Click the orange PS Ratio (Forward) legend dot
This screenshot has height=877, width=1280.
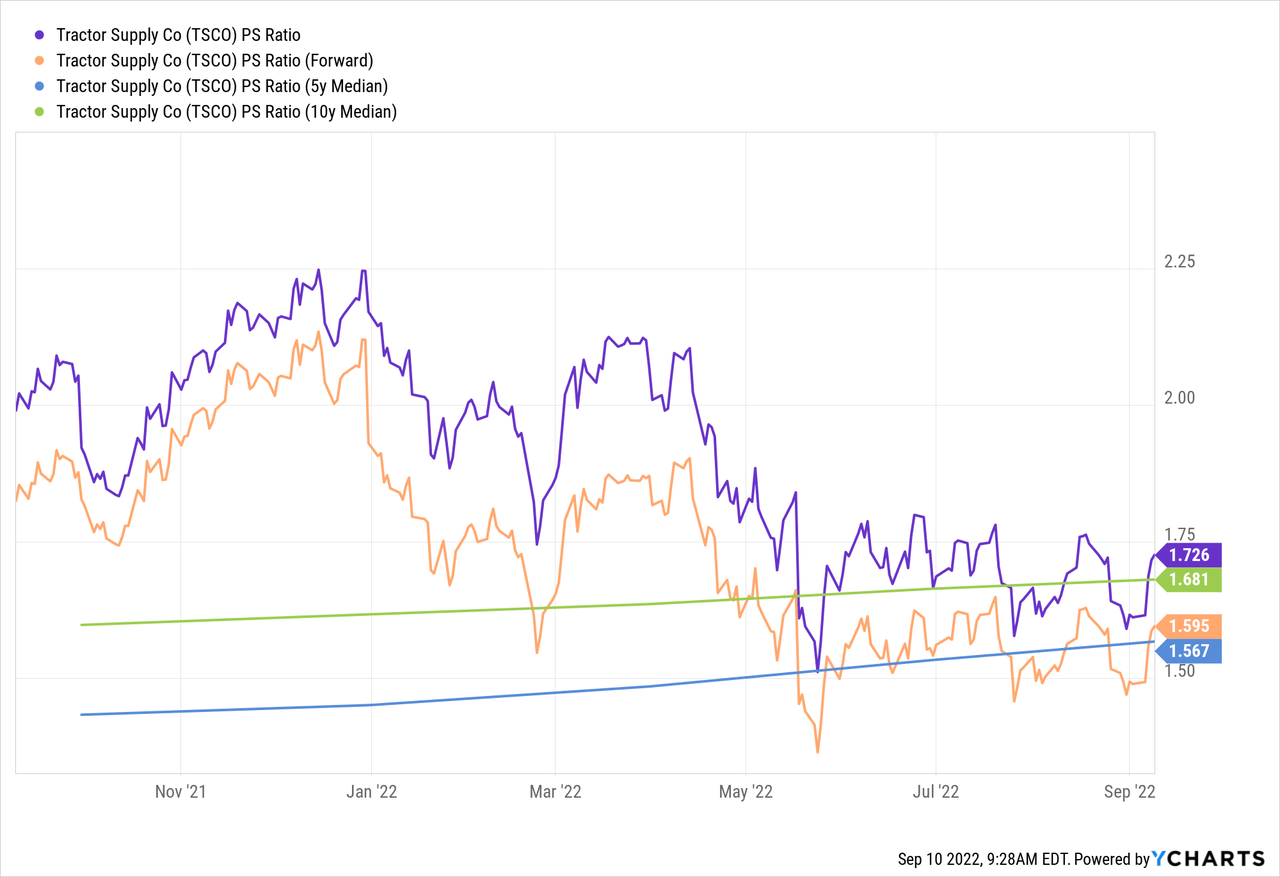click(37, 61)
